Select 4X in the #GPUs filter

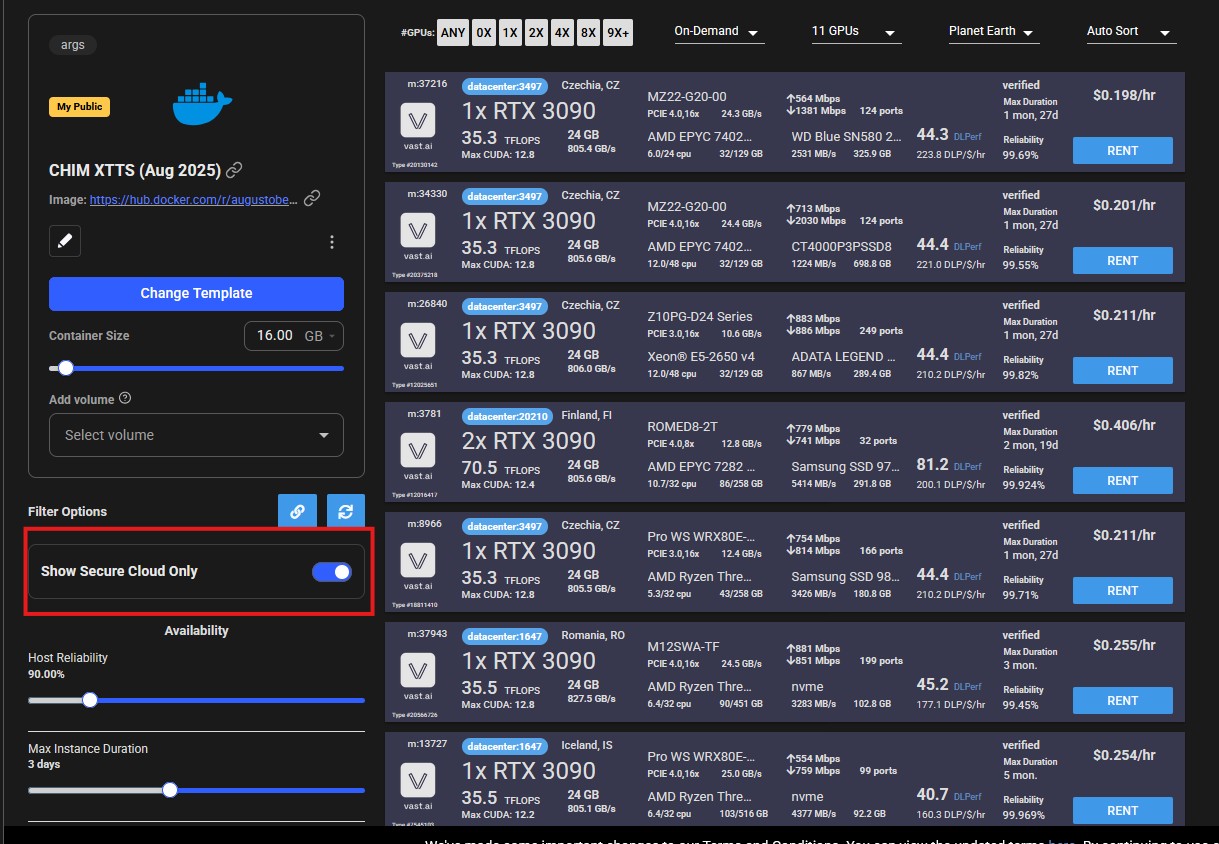tap(562, 32)
